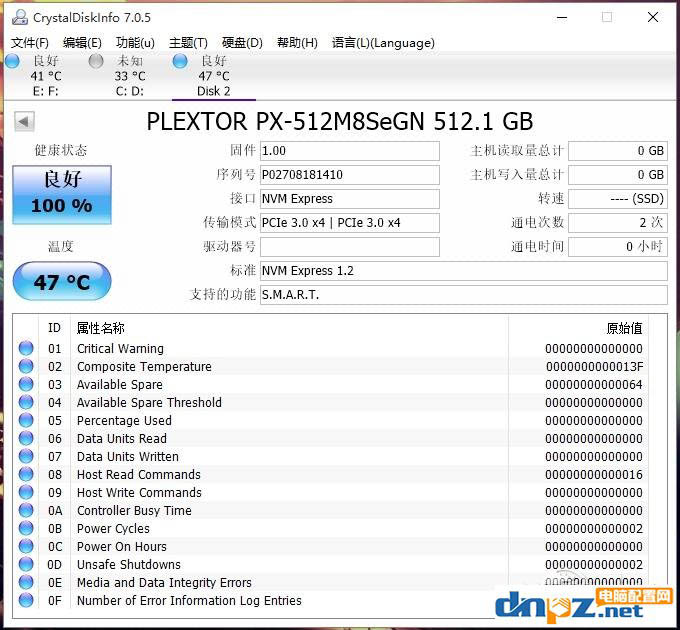Select the Composite Temperature raw value 0000000000013F
680x630 pixels.
pyautogui.click(x=594, y=366)
